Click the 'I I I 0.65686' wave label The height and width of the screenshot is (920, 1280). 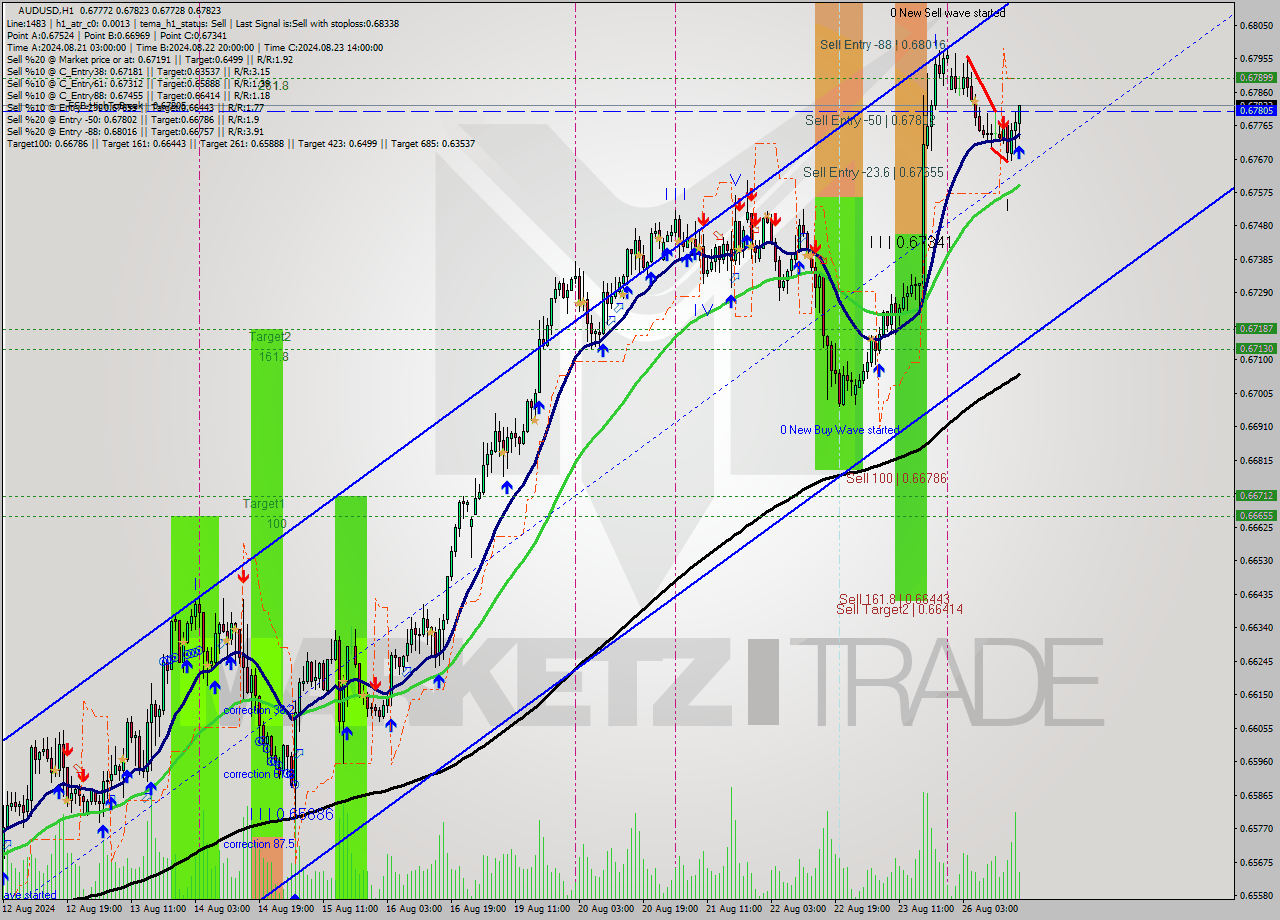pos(292,815)
